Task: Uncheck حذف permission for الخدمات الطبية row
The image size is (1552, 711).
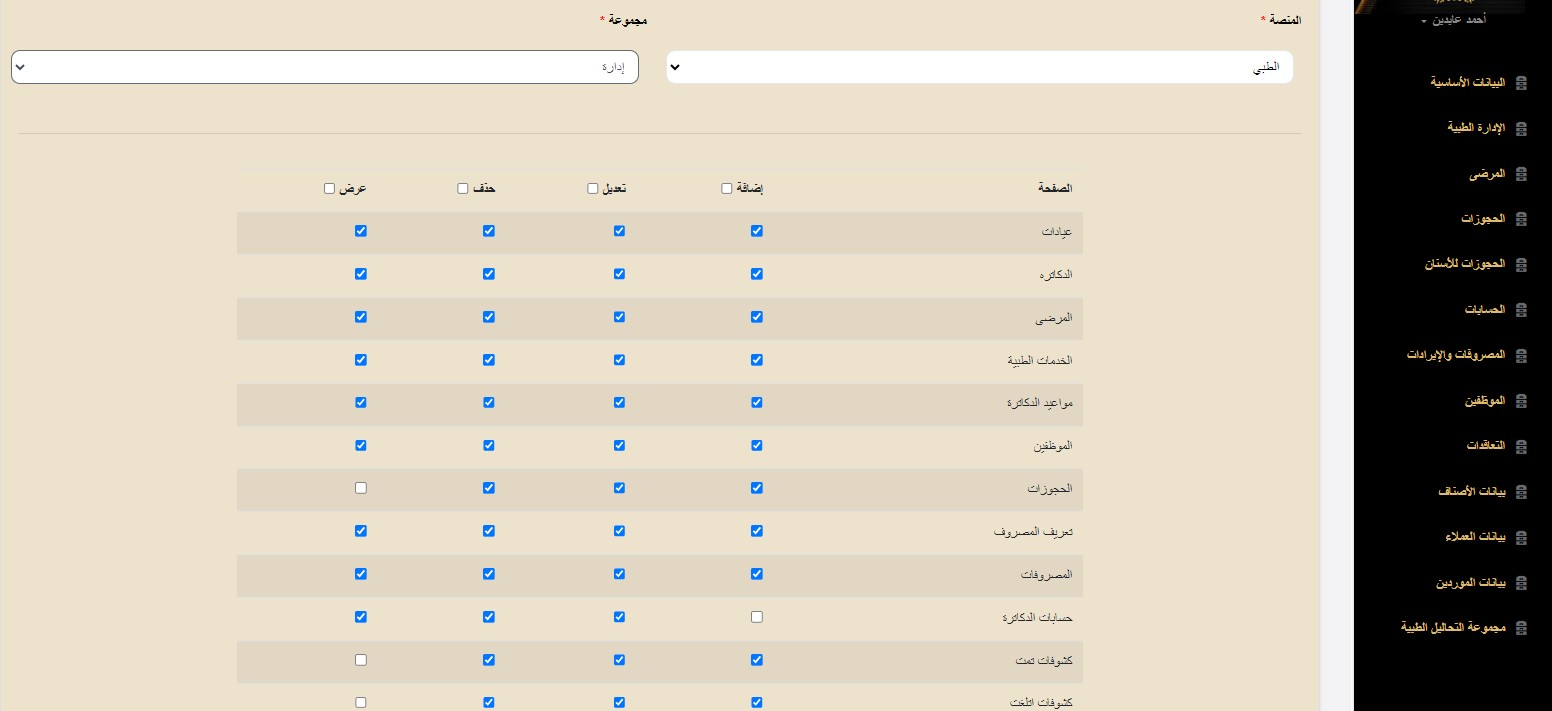Action: (x=489, y=360)
